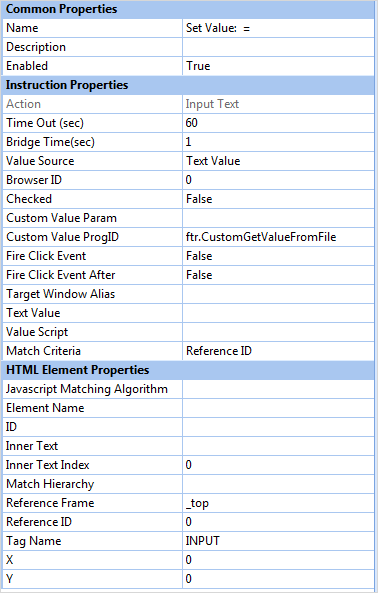The height and width of the screenshot is (593, 378).
Task: Toggle the Enabled True value
Action: coord(279,66)
